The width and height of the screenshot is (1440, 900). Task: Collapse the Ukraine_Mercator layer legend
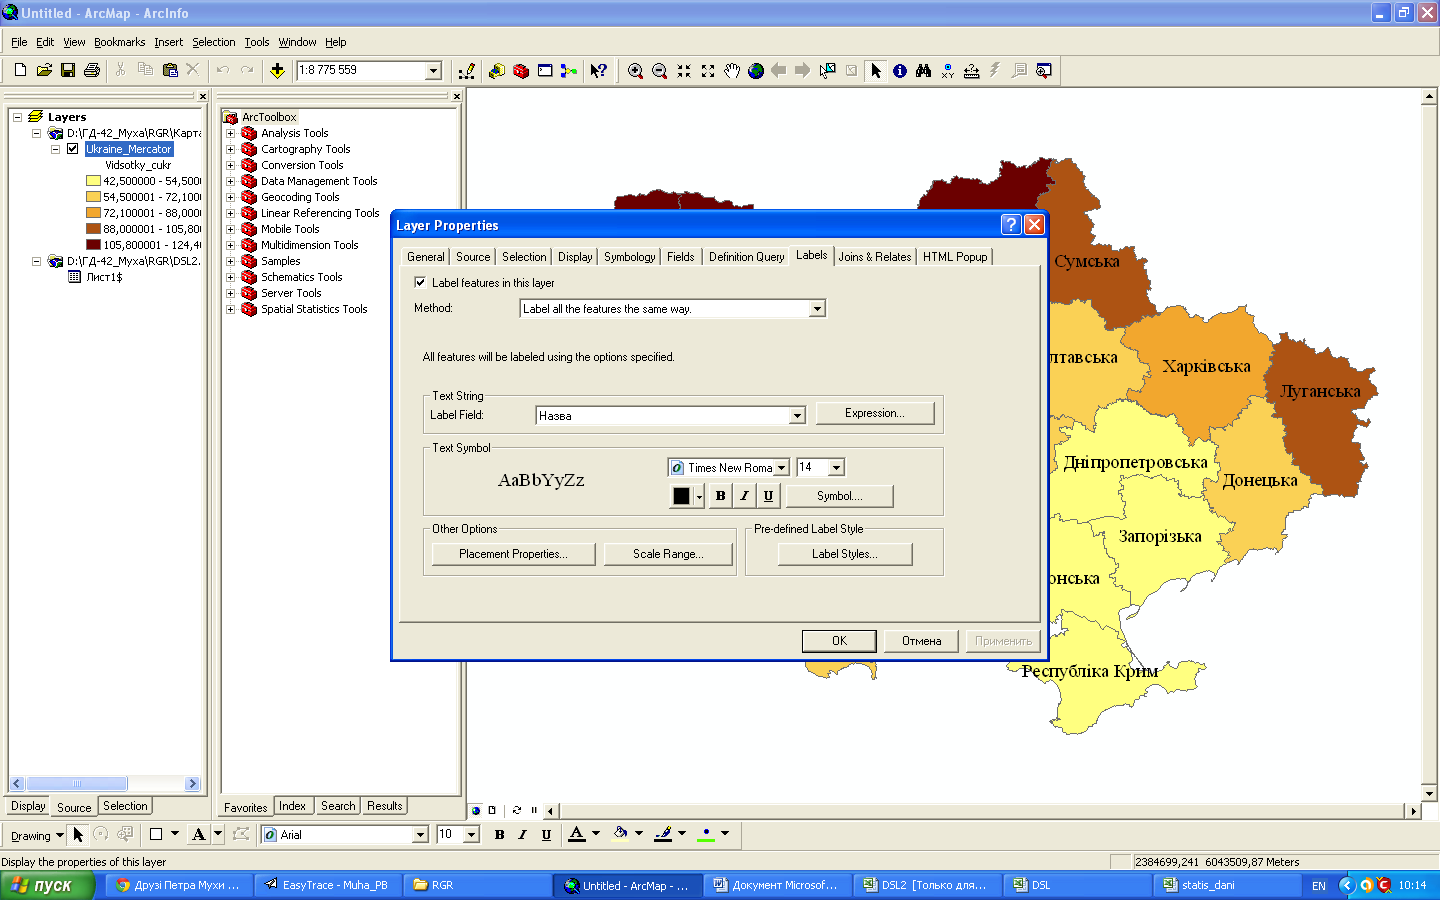click(x=56, y=149)
